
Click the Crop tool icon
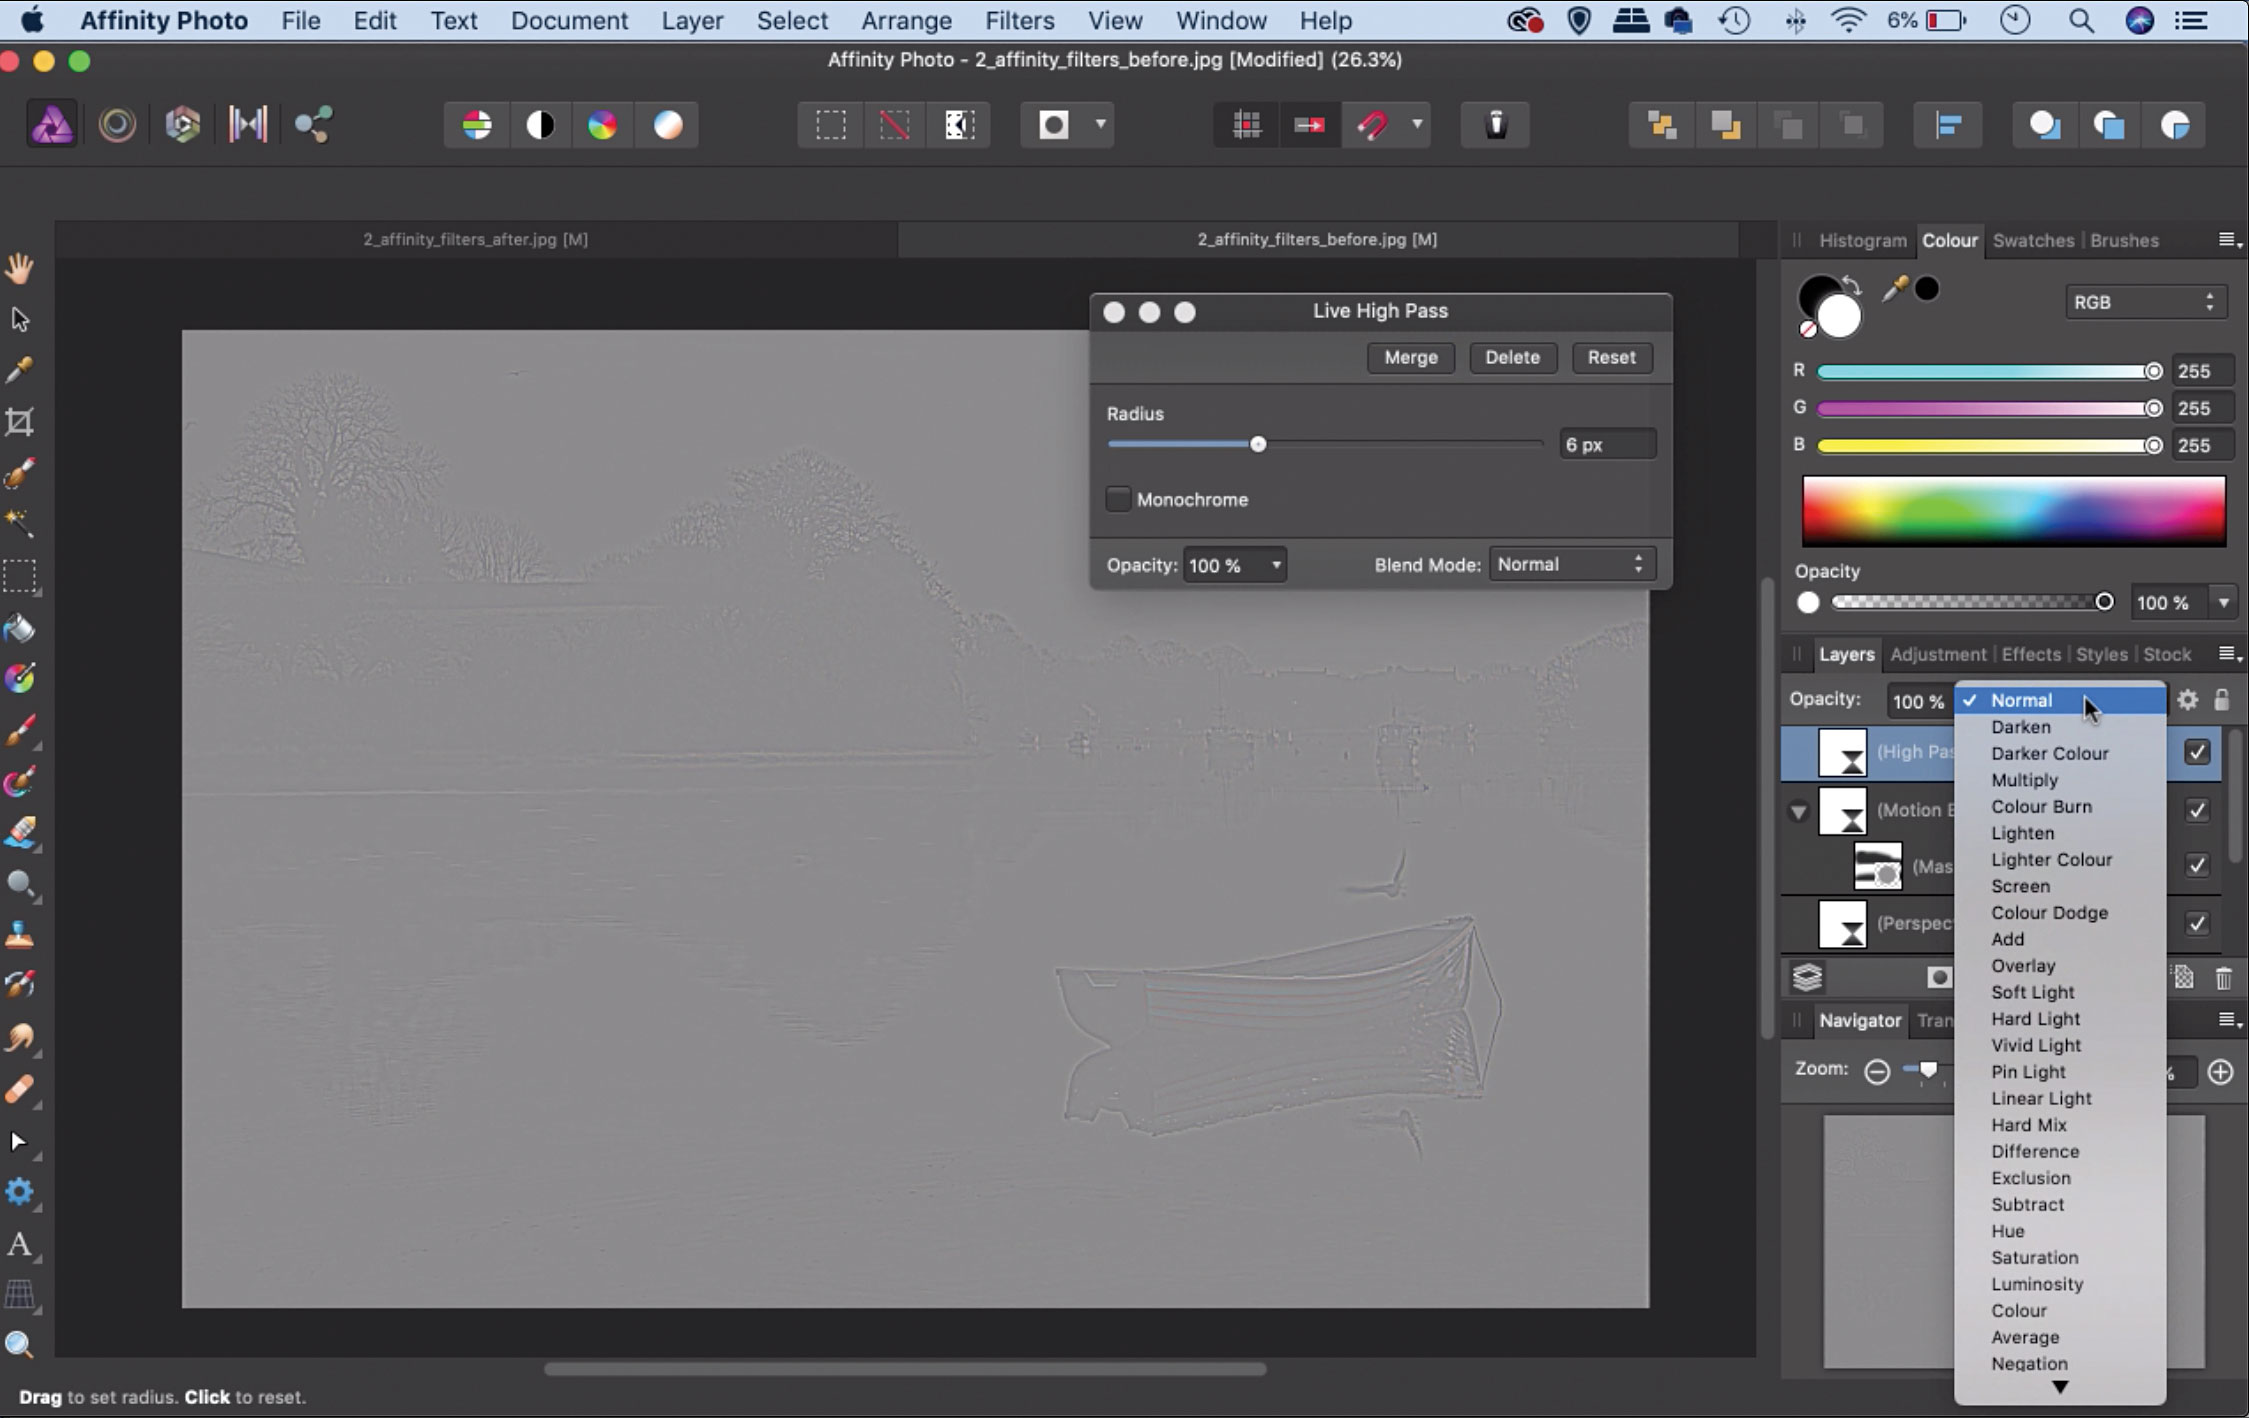click(23, 421)
